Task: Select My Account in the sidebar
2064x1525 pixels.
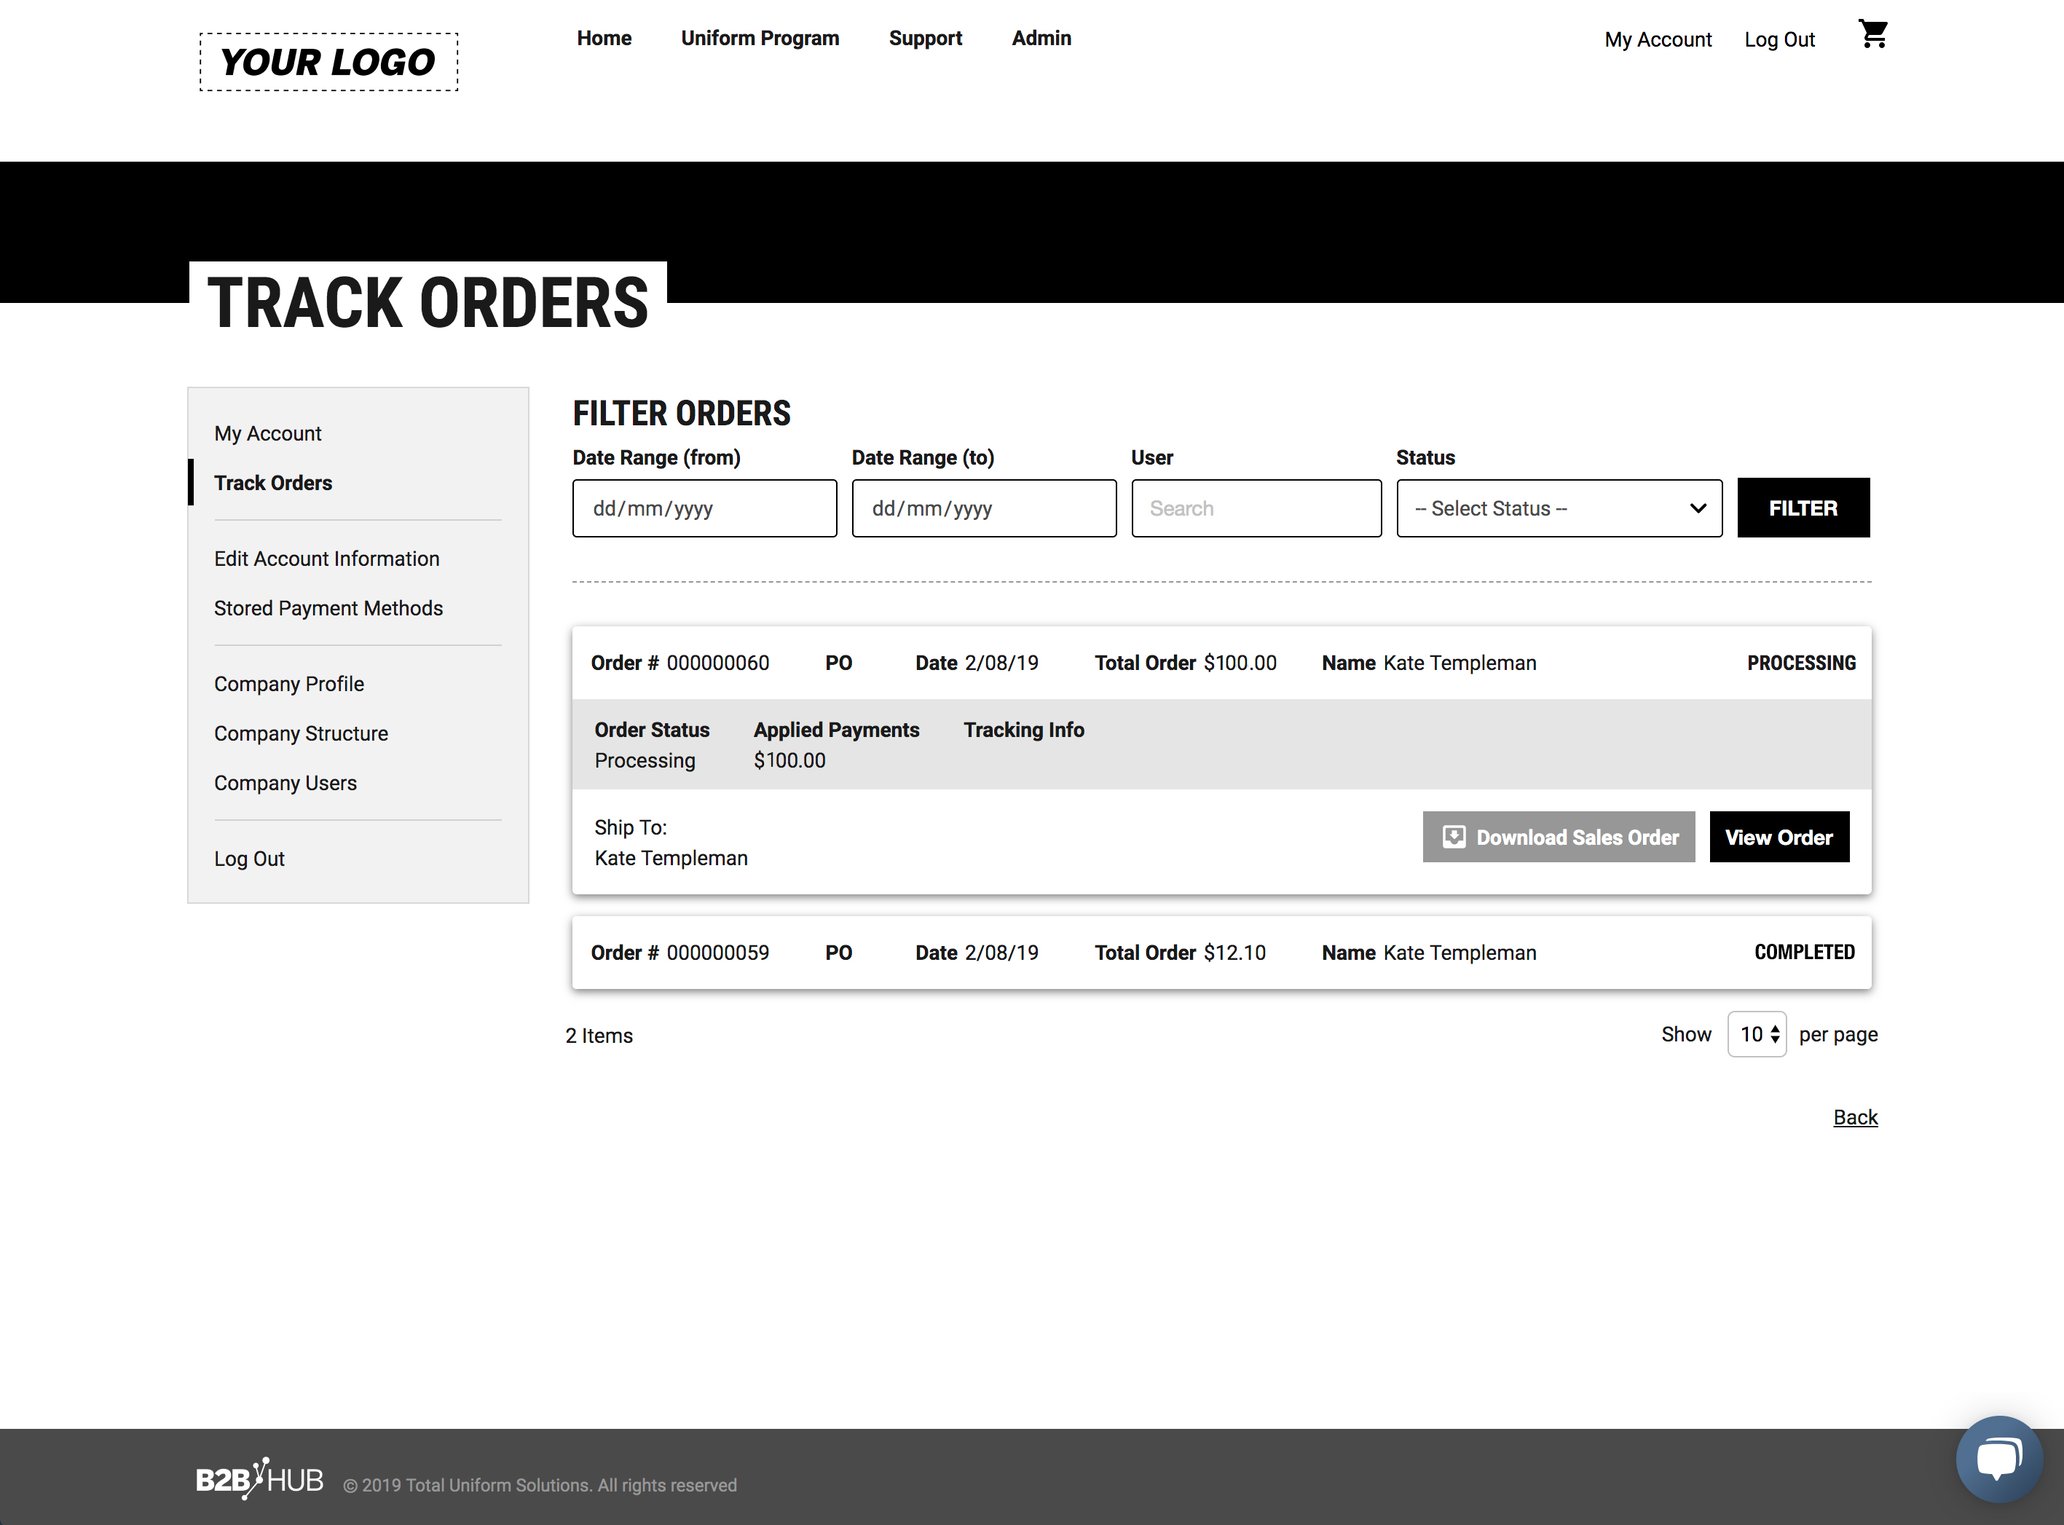Action: pyautogui.click(x=268, y=433)
